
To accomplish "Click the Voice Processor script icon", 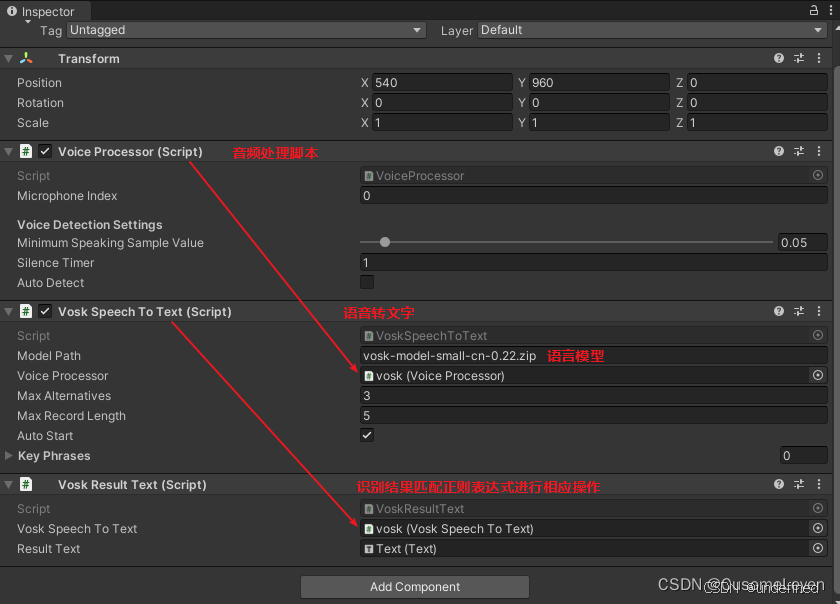I will tap(26, 152).
